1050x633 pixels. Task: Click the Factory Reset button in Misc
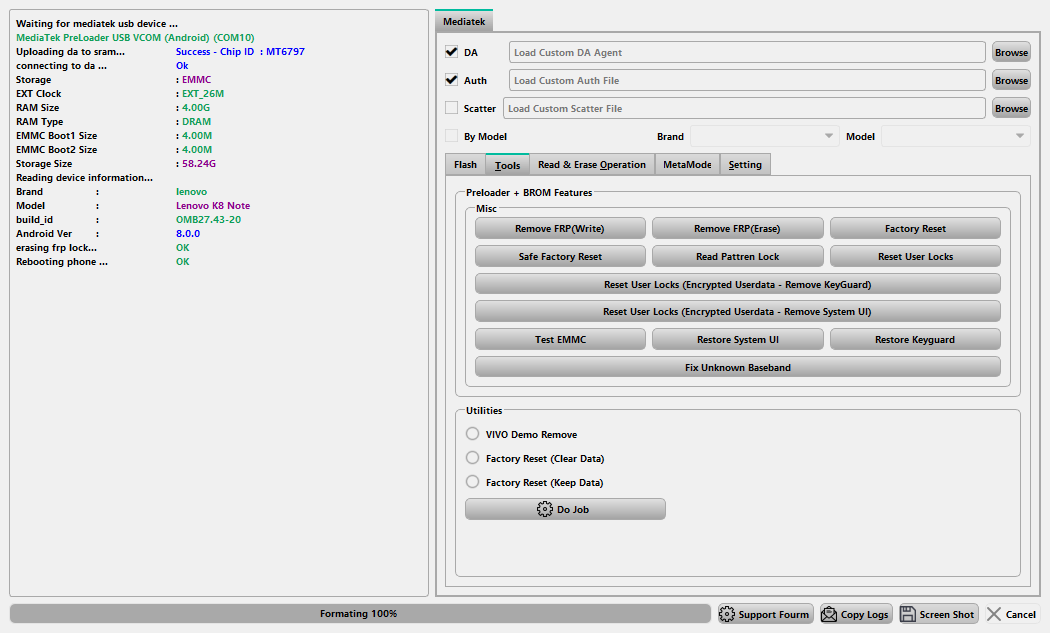pos(915,228)
